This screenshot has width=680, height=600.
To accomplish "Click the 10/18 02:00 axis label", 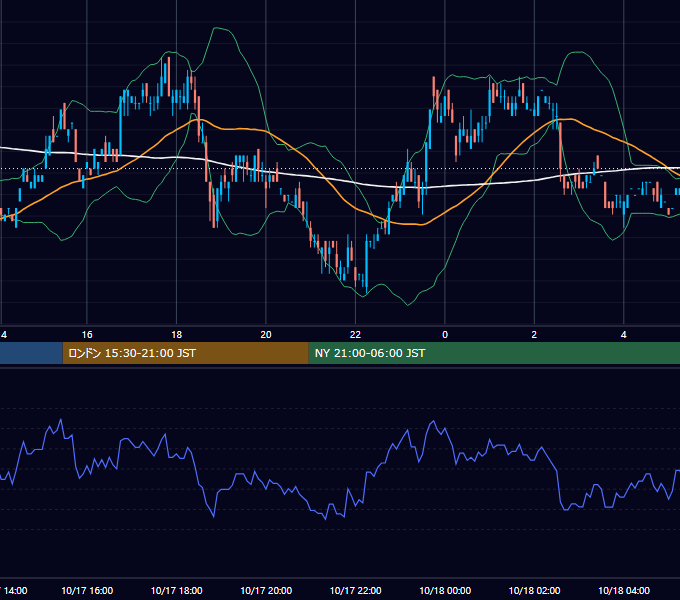I will (534, 590).
